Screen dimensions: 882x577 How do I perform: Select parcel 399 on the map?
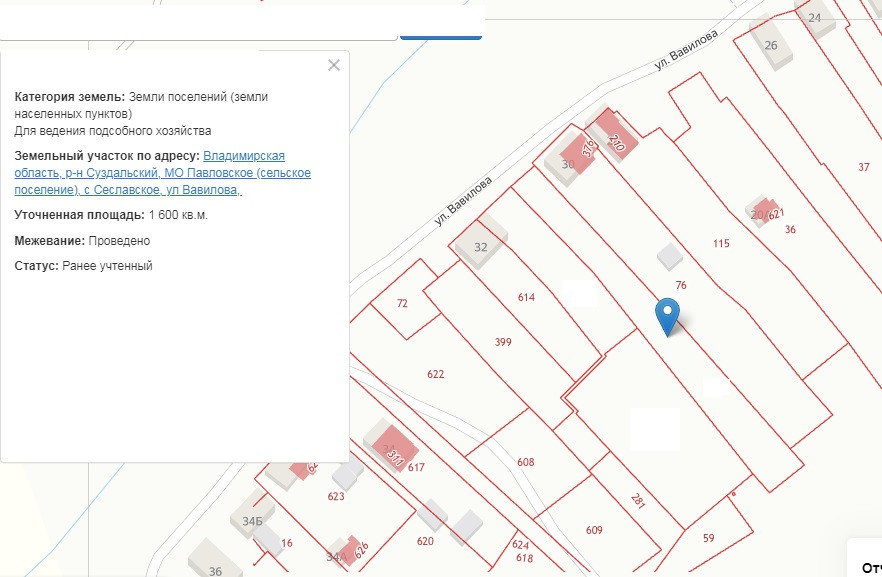[x=503, y=342]
